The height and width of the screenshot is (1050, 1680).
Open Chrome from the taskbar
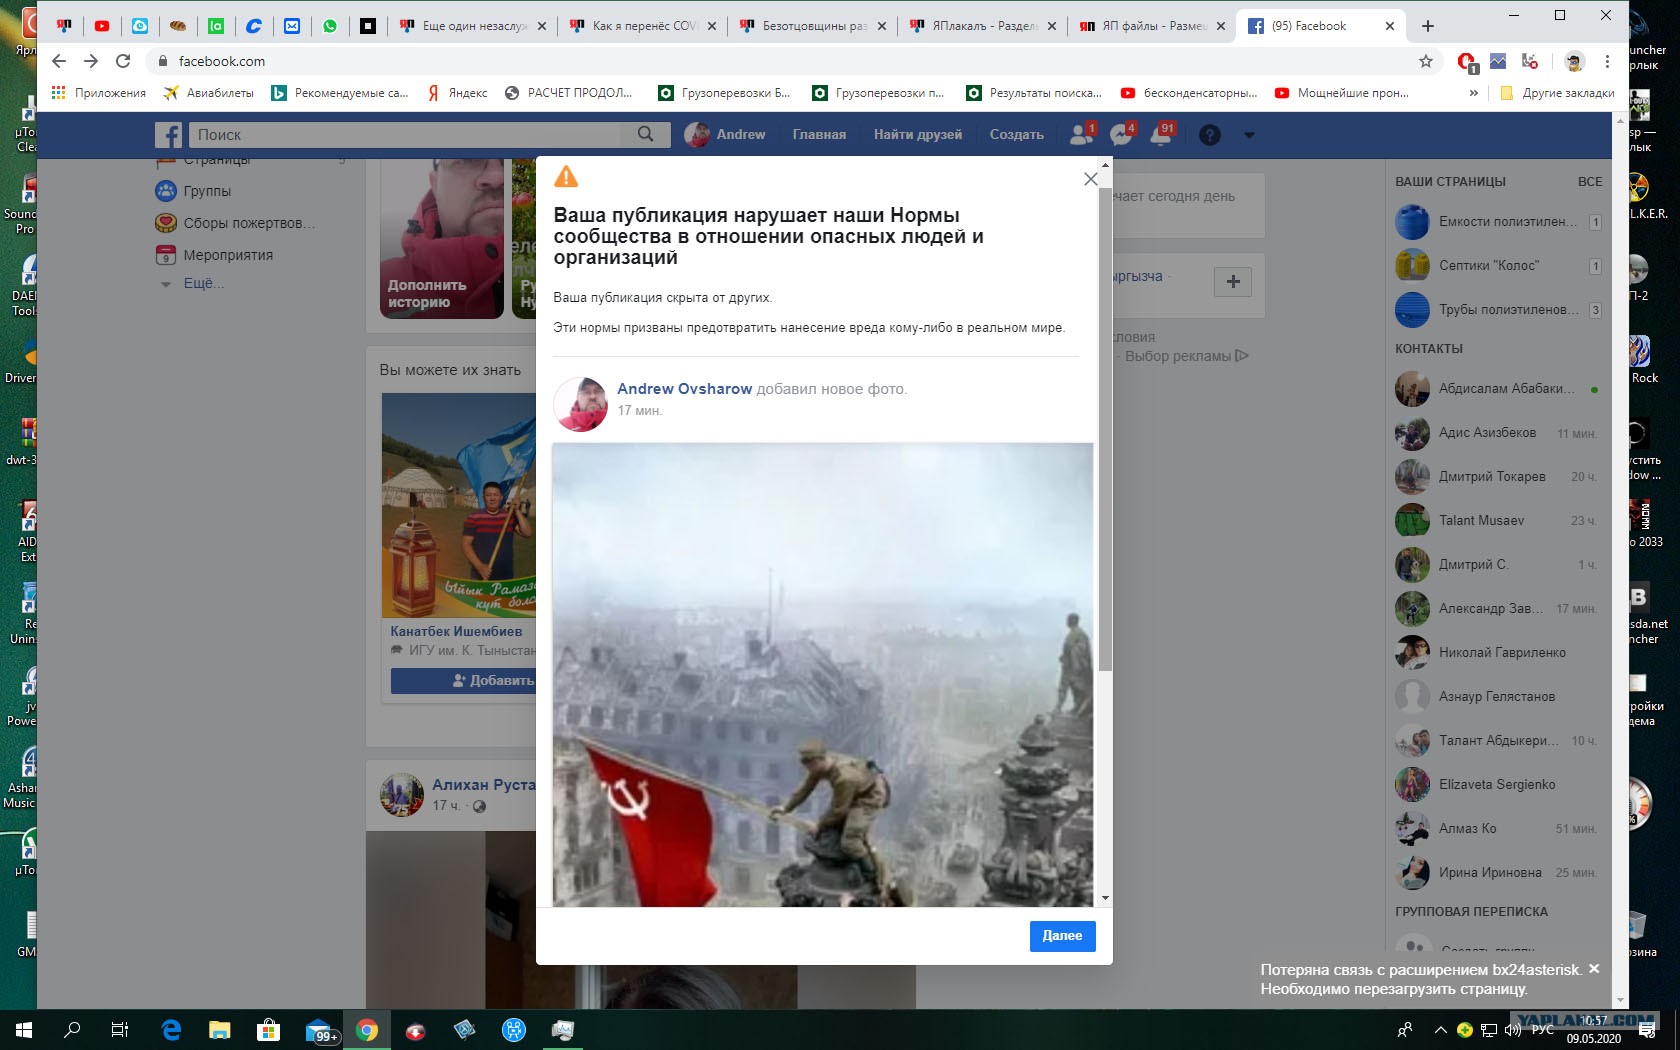367,1030
